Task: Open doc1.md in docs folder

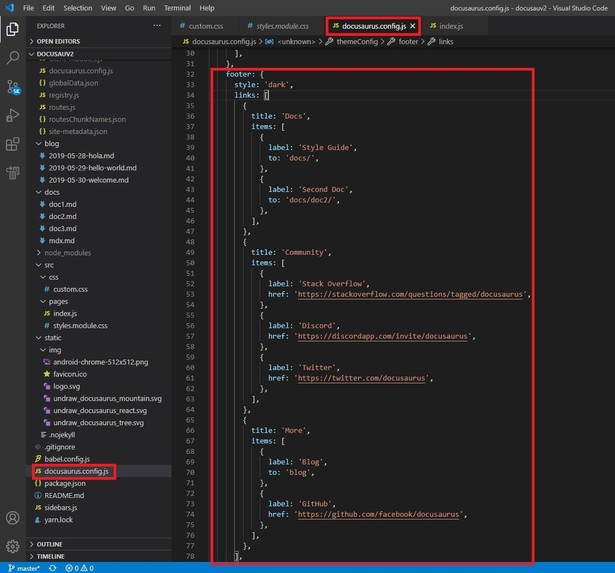Action: [x=62, y=204]
